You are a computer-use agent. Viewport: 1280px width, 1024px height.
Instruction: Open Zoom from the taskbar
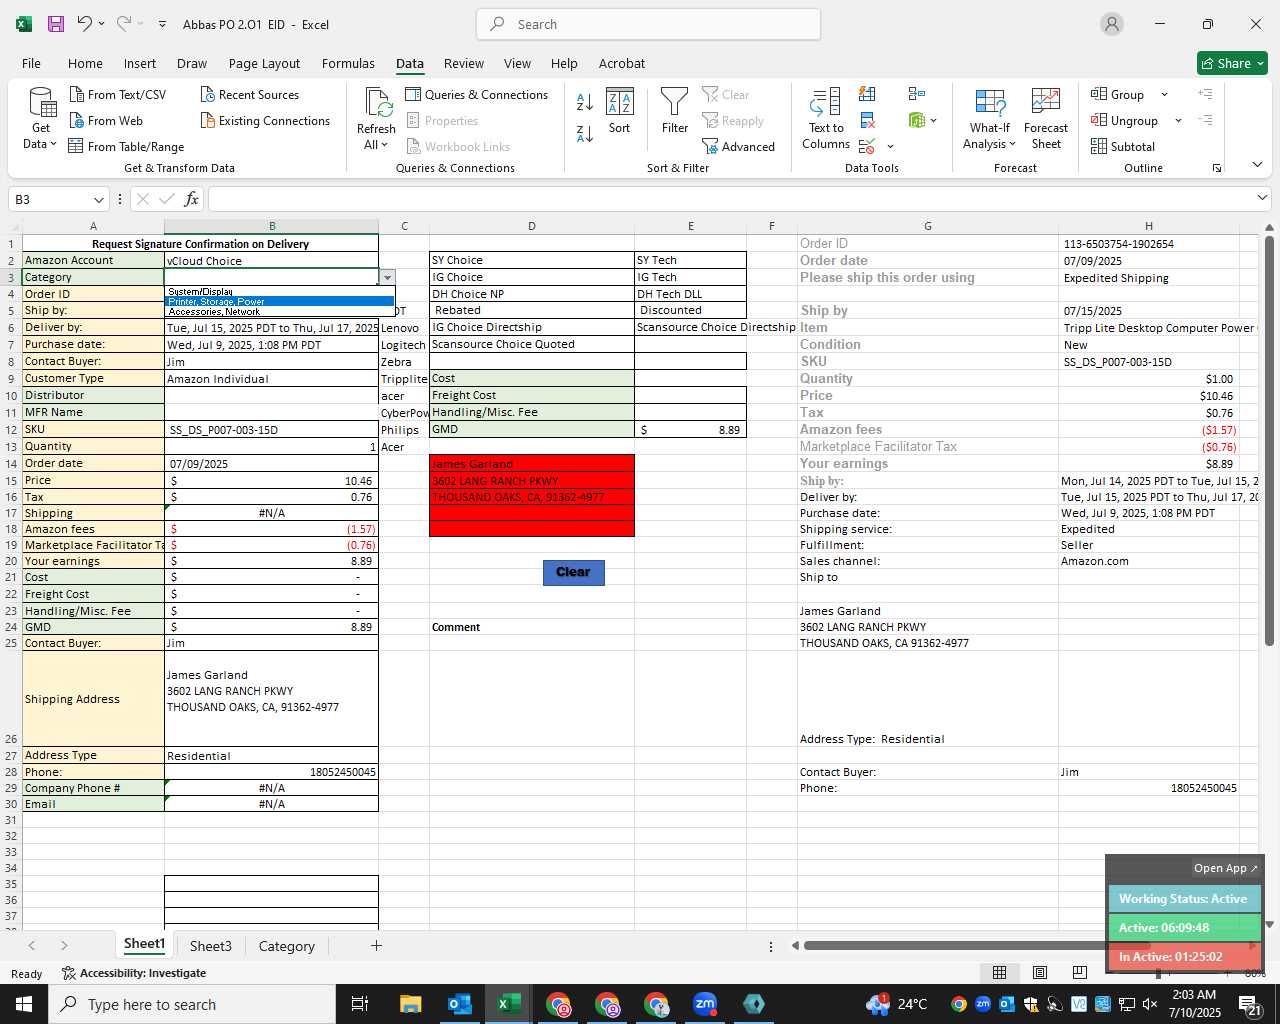tap(705, 1004)
